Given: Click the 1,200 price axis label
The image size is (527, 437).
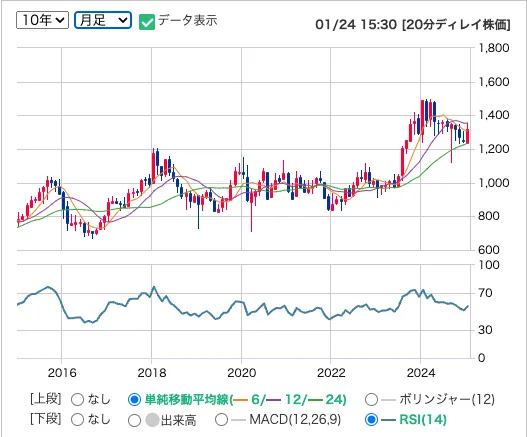Looking at the screenshot, I should coord(493,149).
